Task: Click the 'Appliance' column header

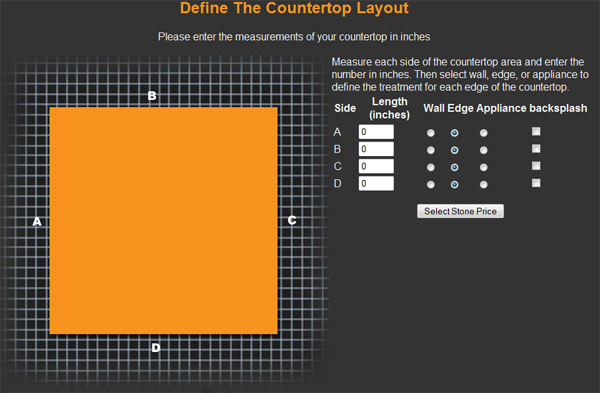Action: [501, 108]
